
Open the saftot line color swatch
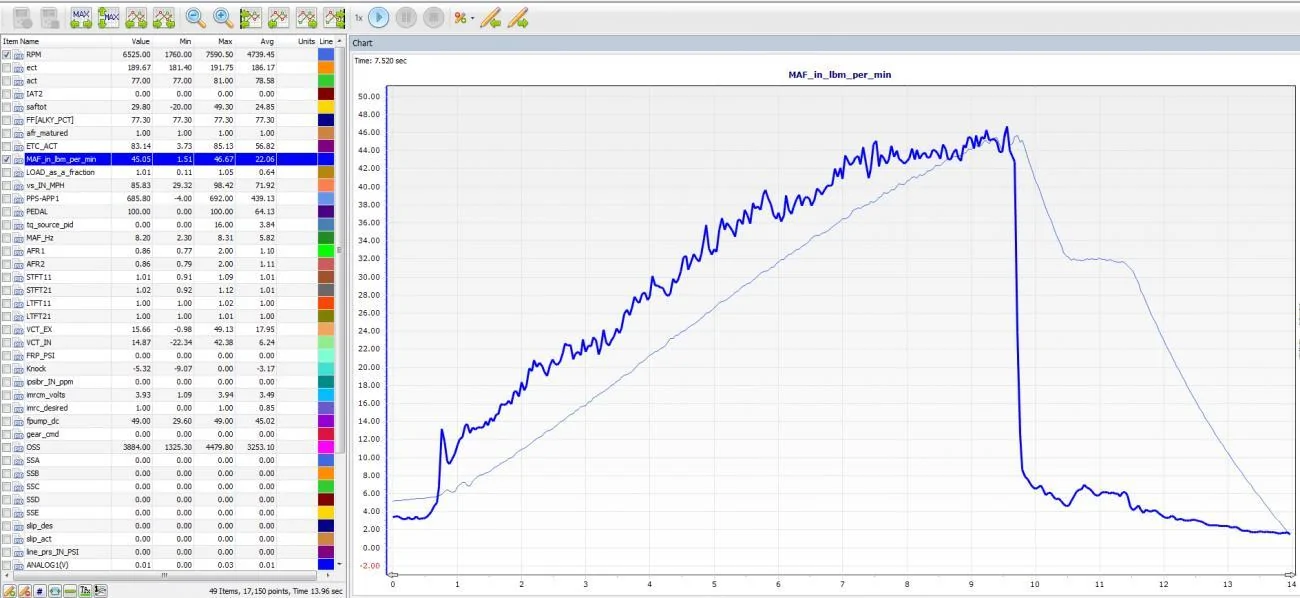point(326,106)
